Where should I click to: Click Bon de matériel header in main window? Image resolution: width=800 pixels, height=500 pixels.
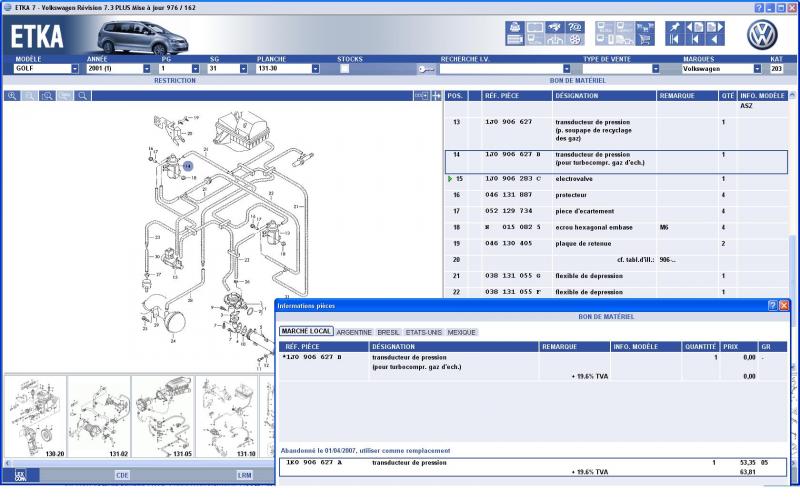[578, 81]
